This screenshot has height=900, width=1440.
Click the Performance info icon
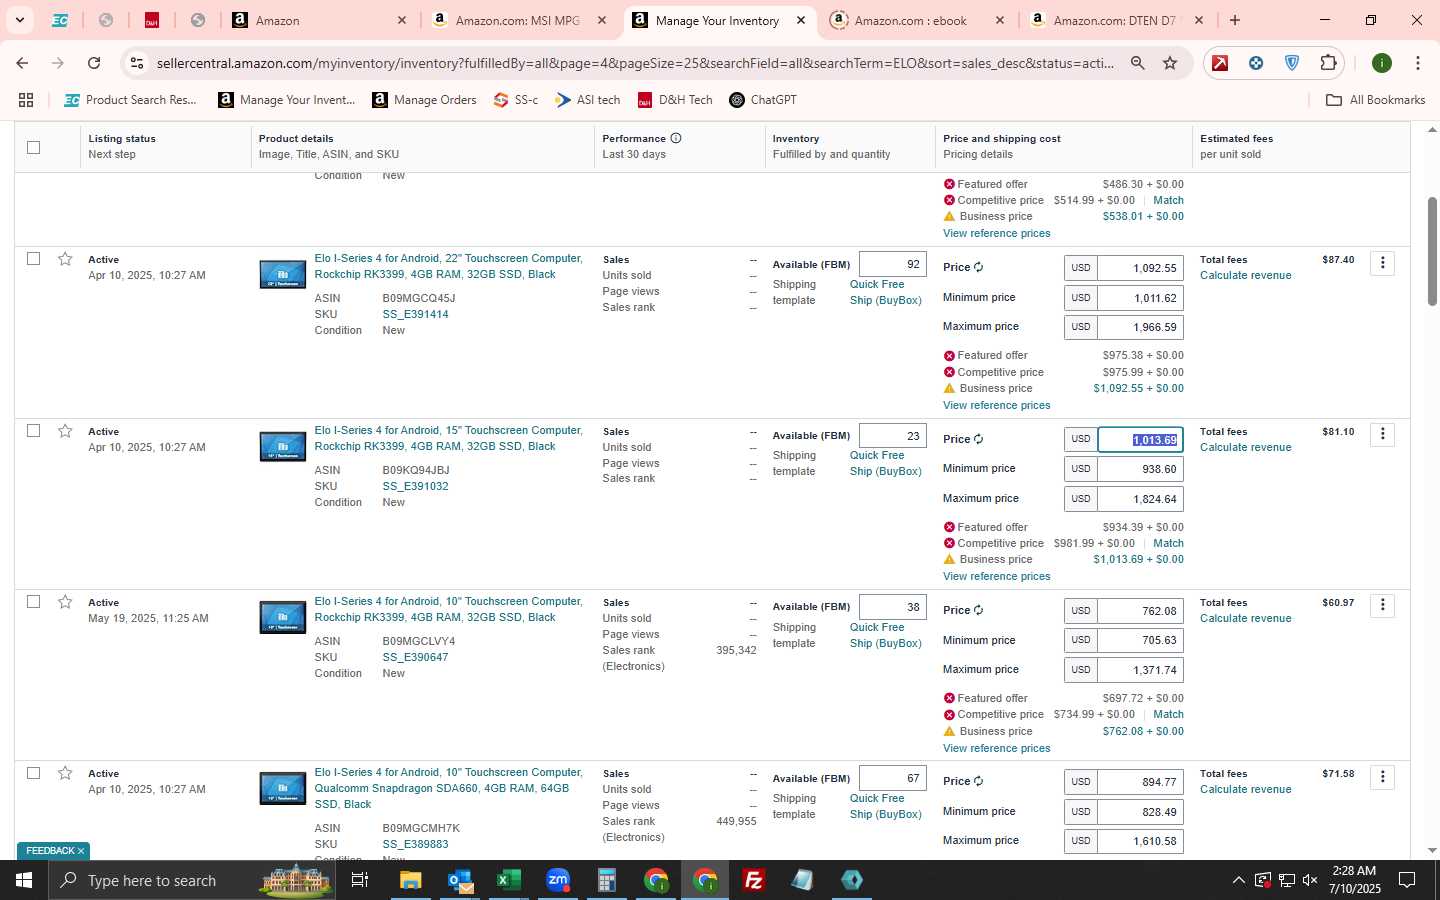pos(676,138)
